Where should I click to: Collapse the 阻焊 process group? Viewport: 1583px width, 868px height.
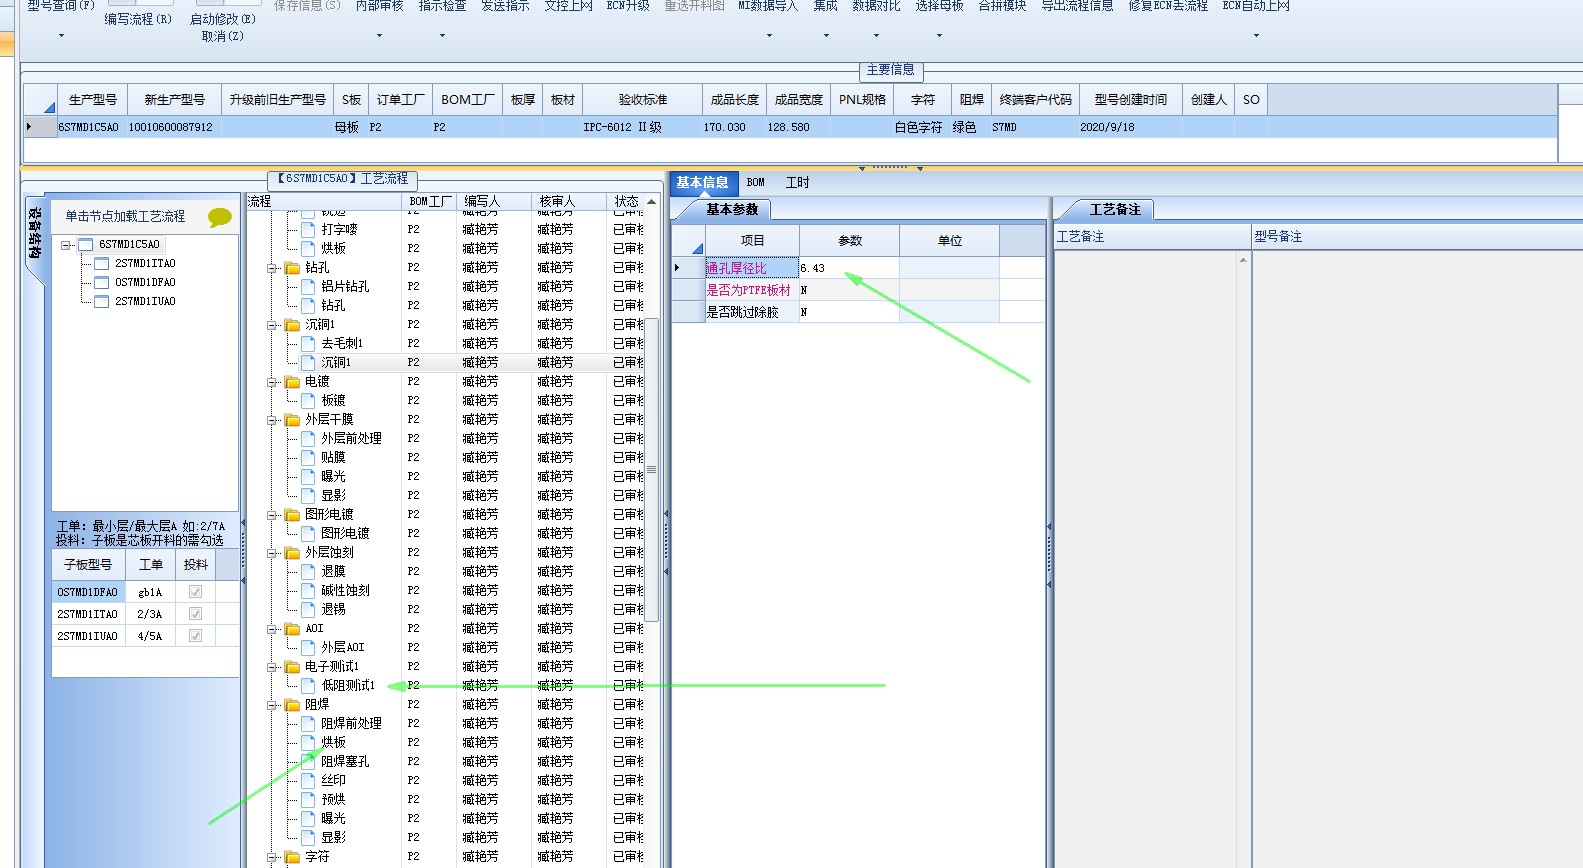click(272, 705)
